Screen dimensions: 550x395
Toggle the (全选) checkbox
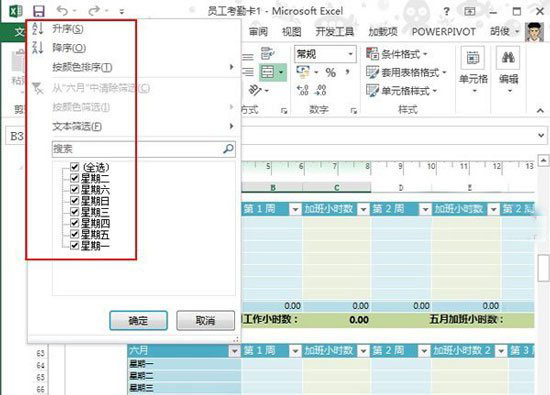pyautogui.click(x=74, y=166)
